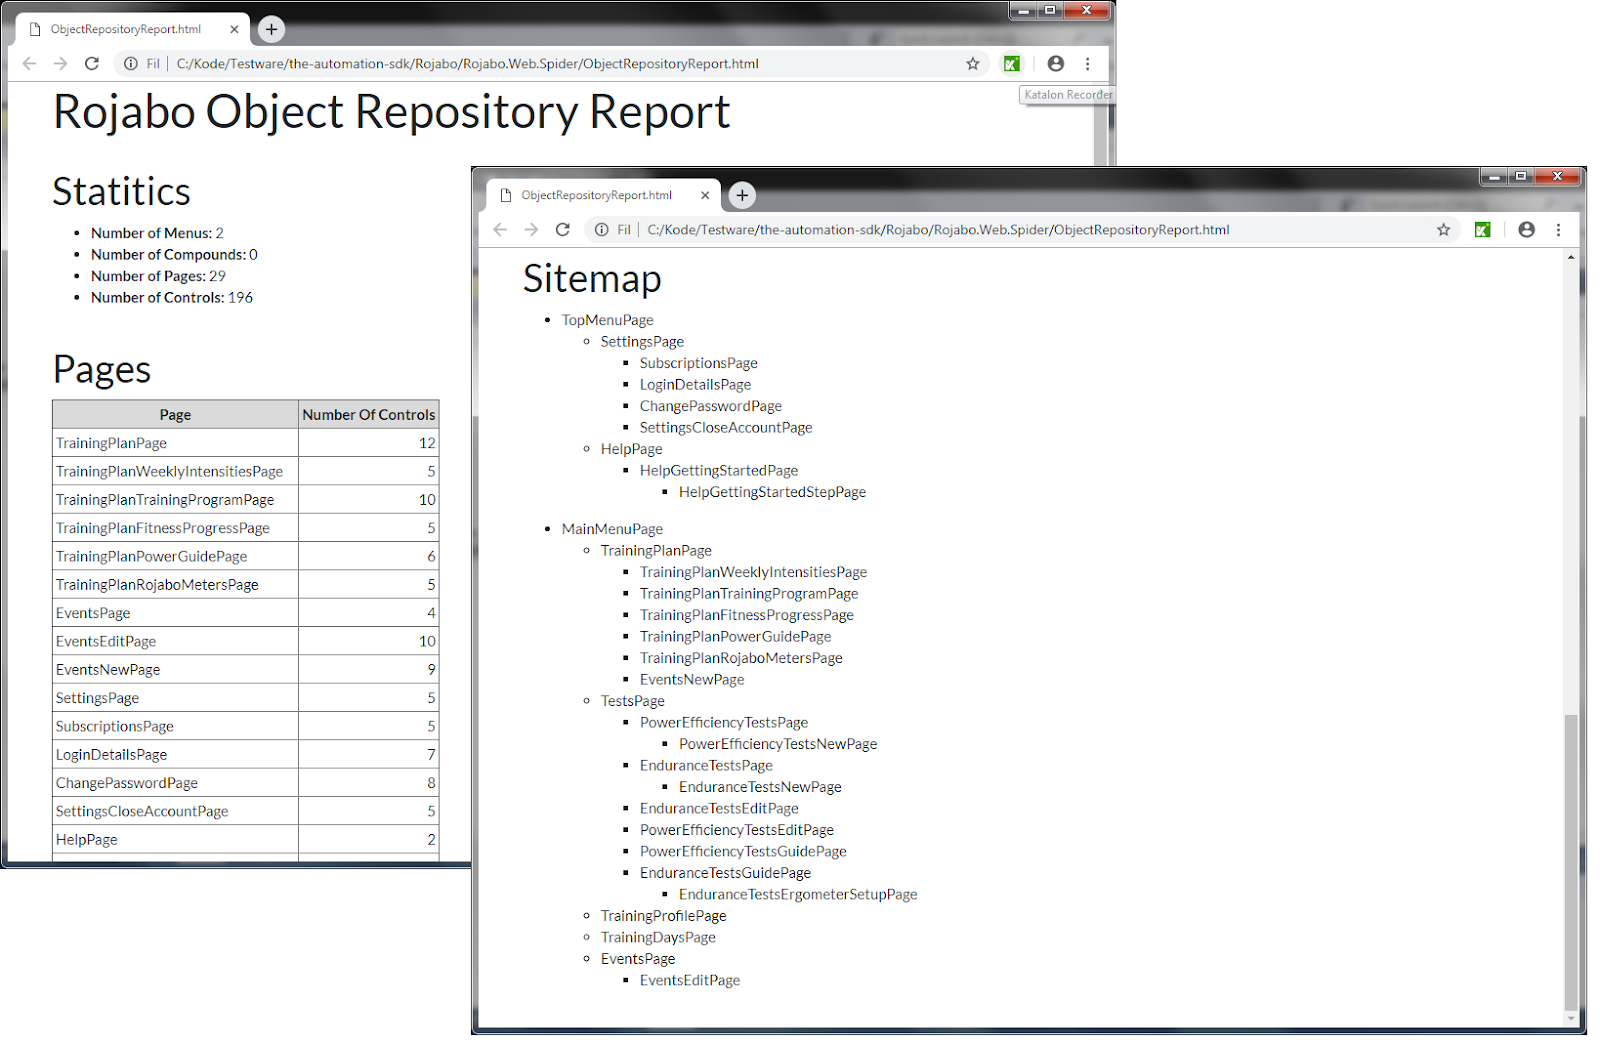Bookmark page with star in rear window
This screenshot has width=1600, height=1043.
click(973, 63)
